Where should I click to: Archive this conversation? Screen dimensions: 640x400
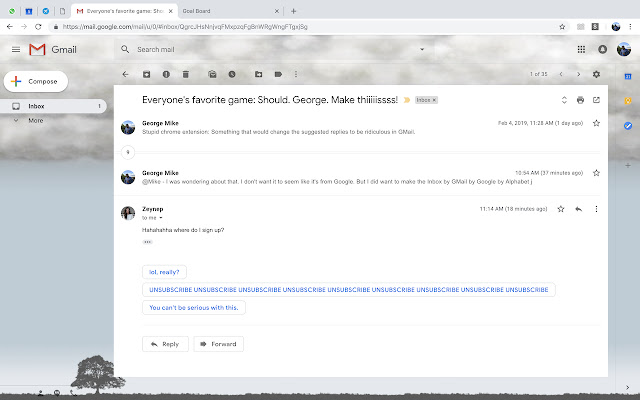[x=147, y=74]
